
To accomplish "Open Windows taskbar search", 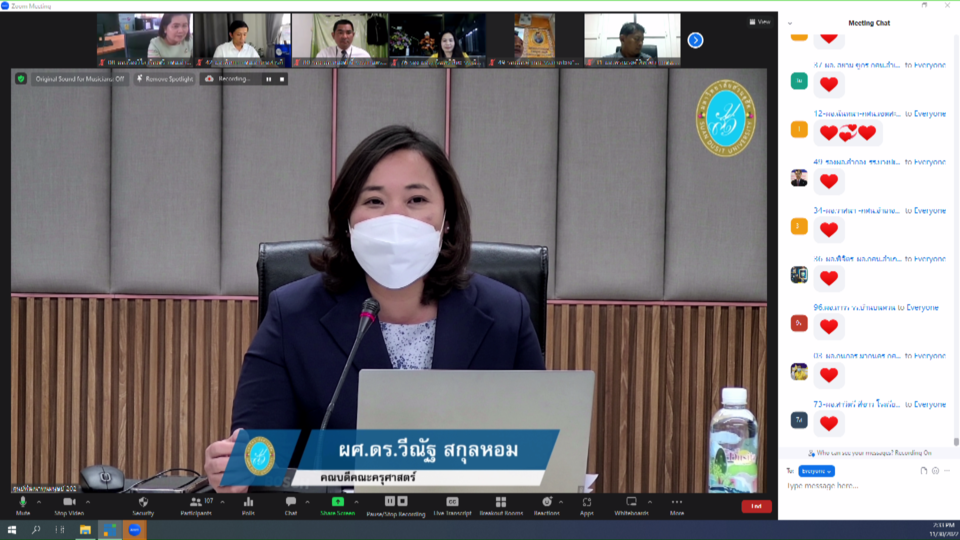I will [36, 530].
